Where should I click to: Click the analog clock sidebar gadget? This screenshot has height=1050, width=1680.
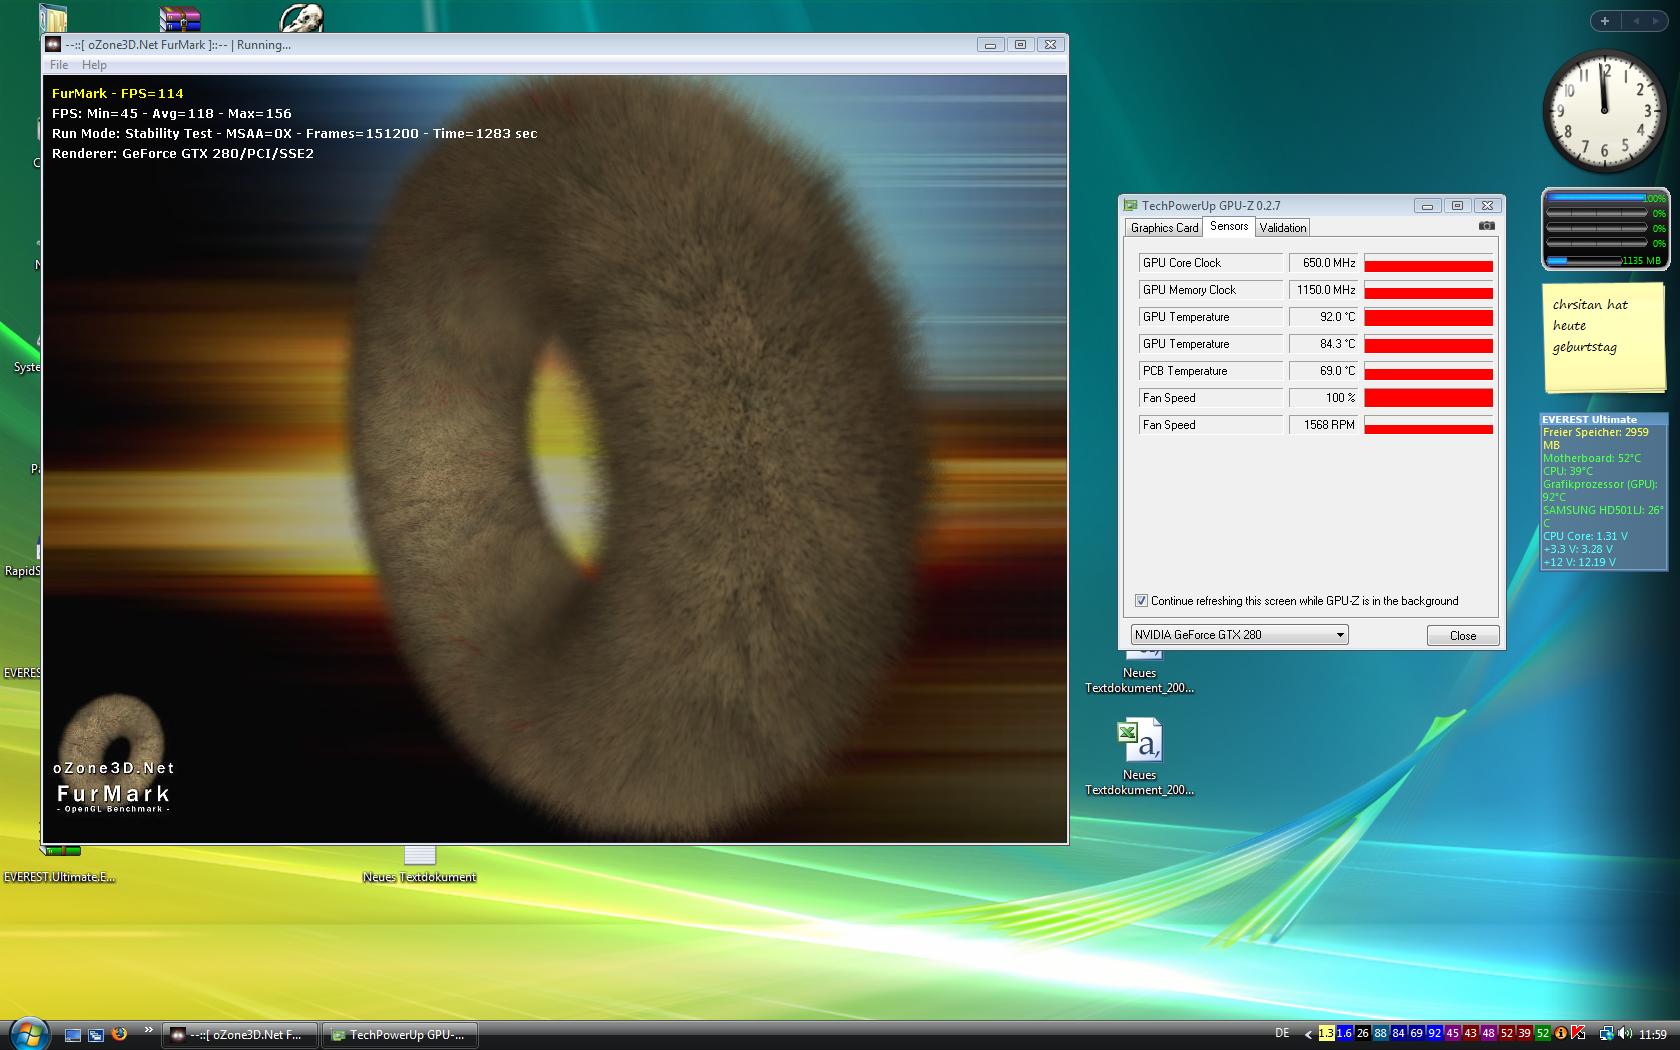(1604, 110)
